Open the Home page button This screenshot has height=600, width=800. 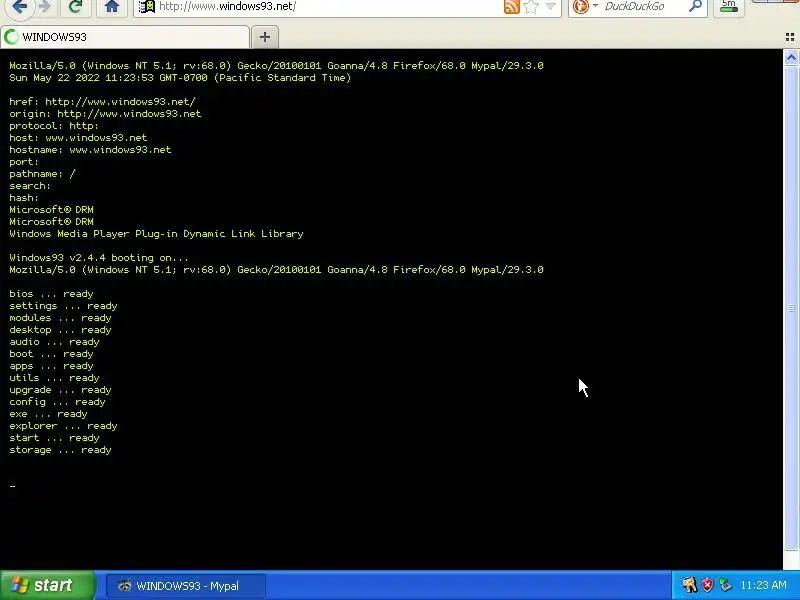112,6
